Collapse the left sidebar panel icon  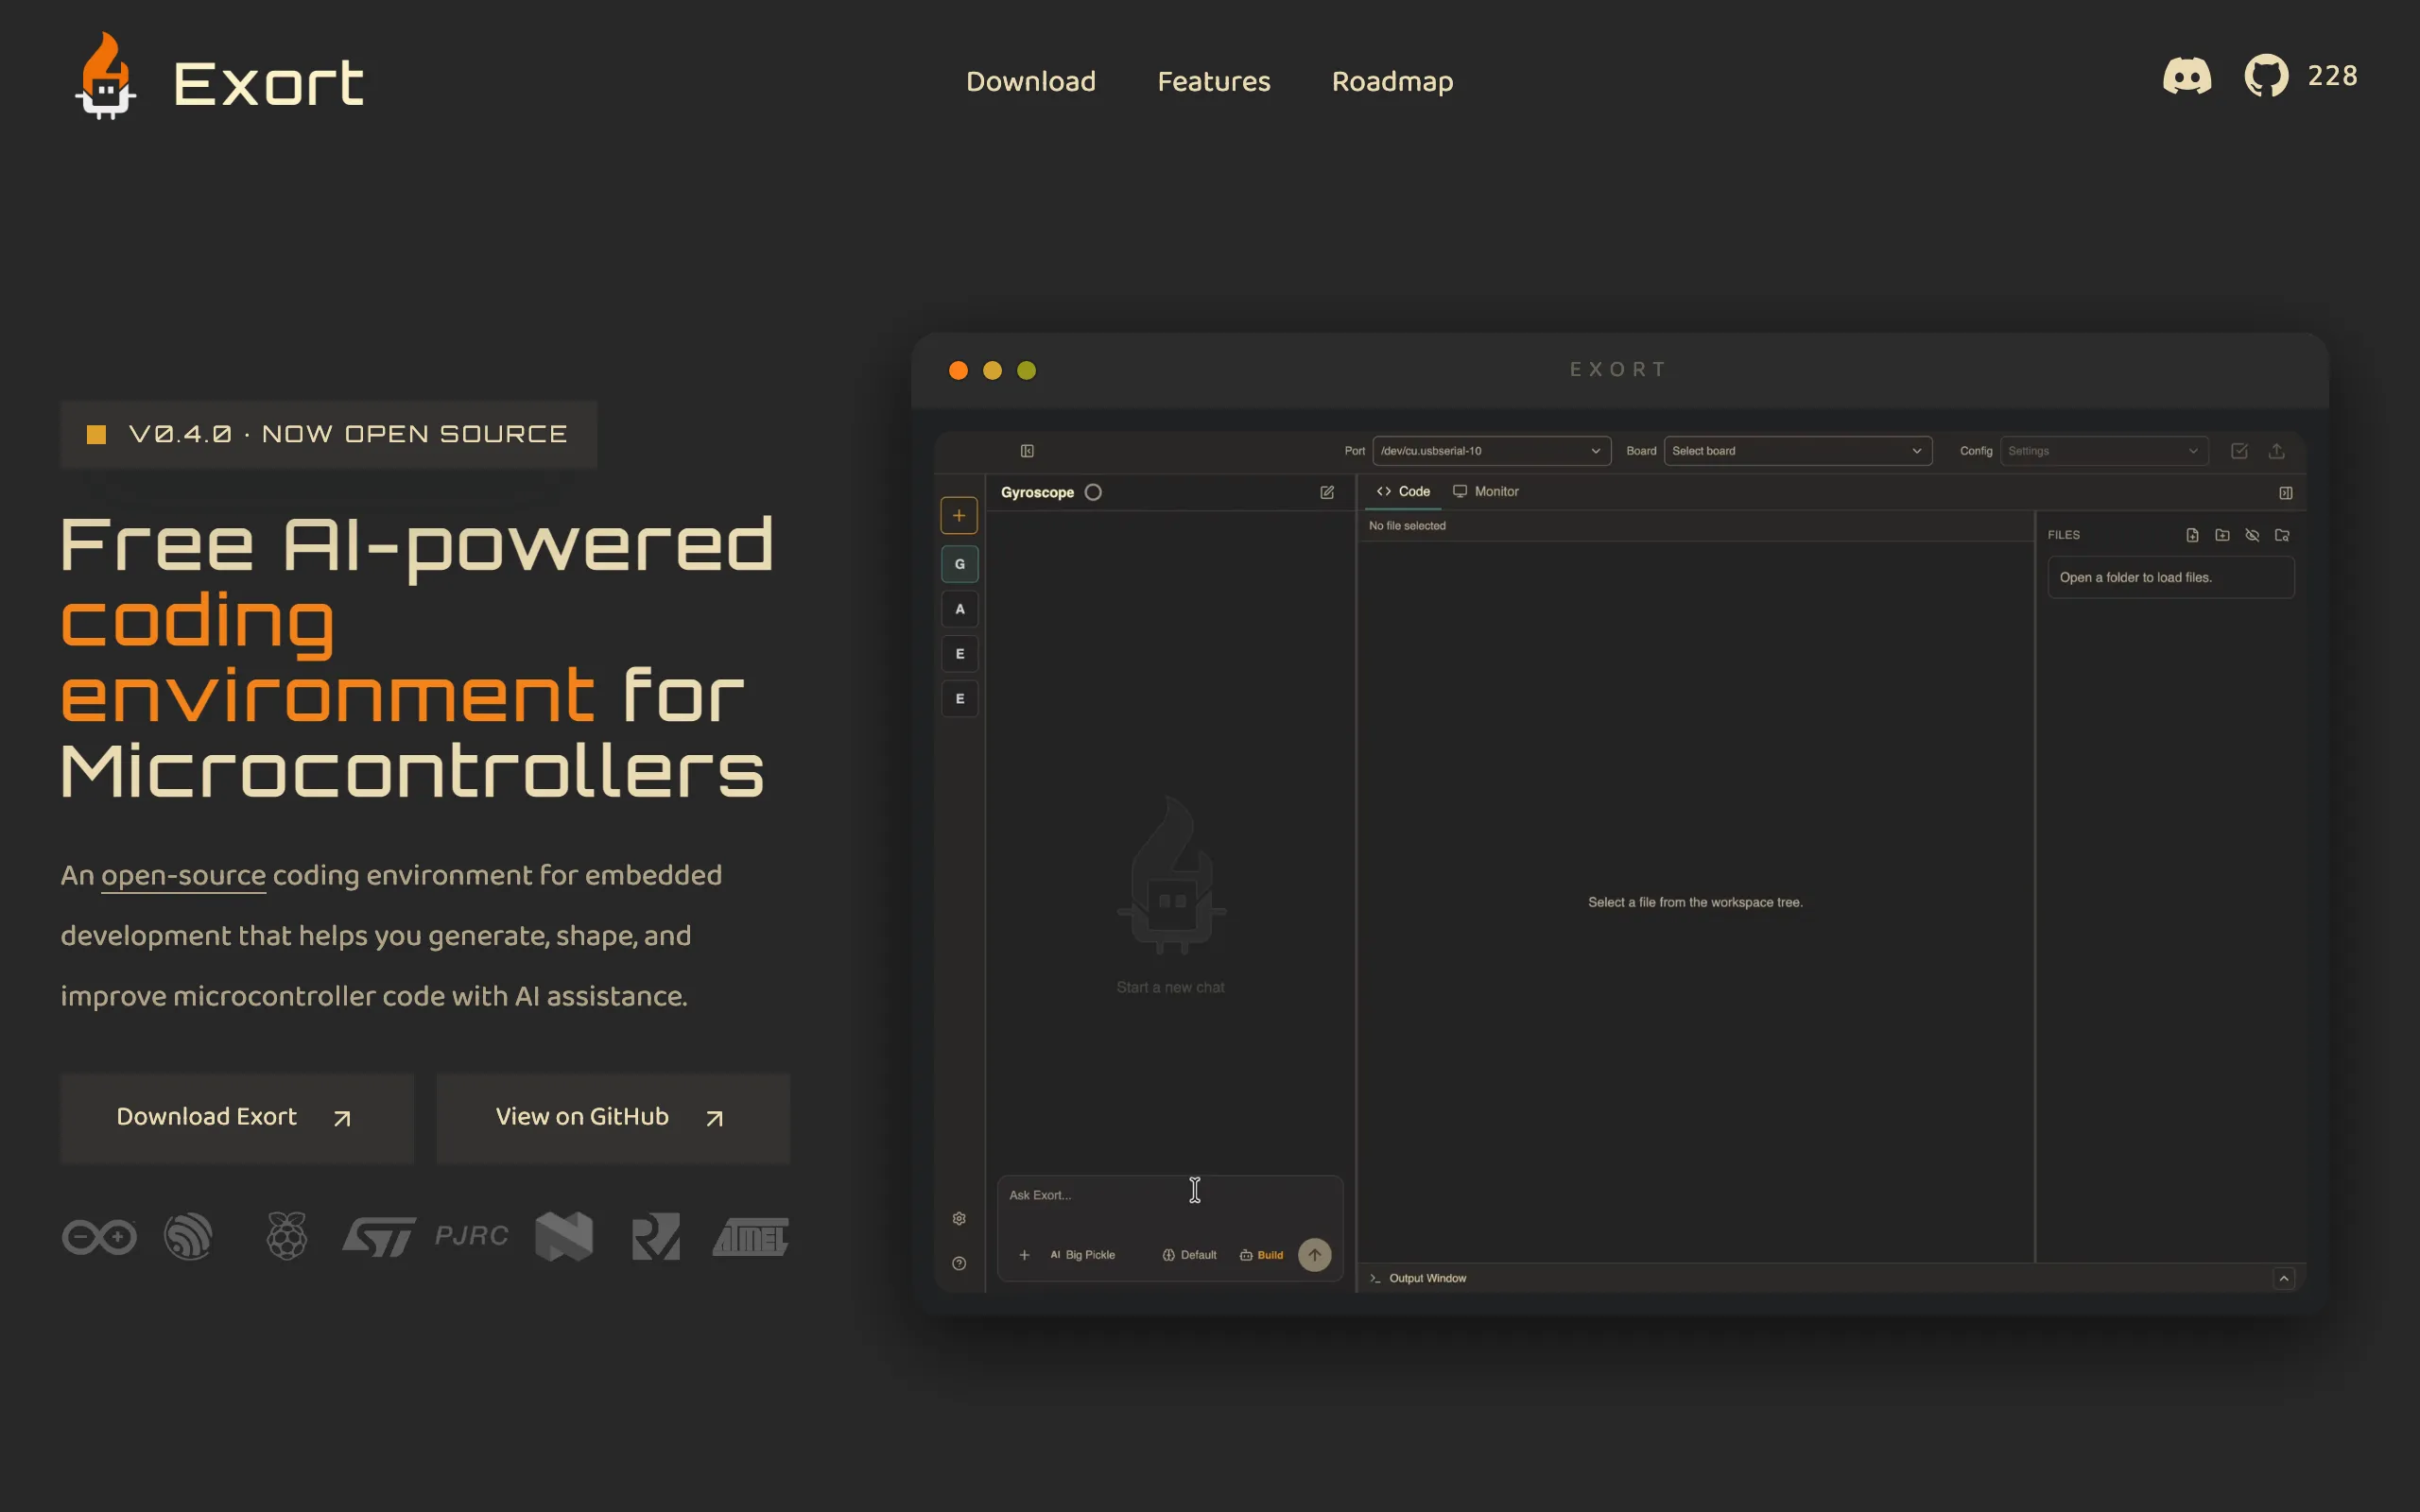coord(1027,451)
